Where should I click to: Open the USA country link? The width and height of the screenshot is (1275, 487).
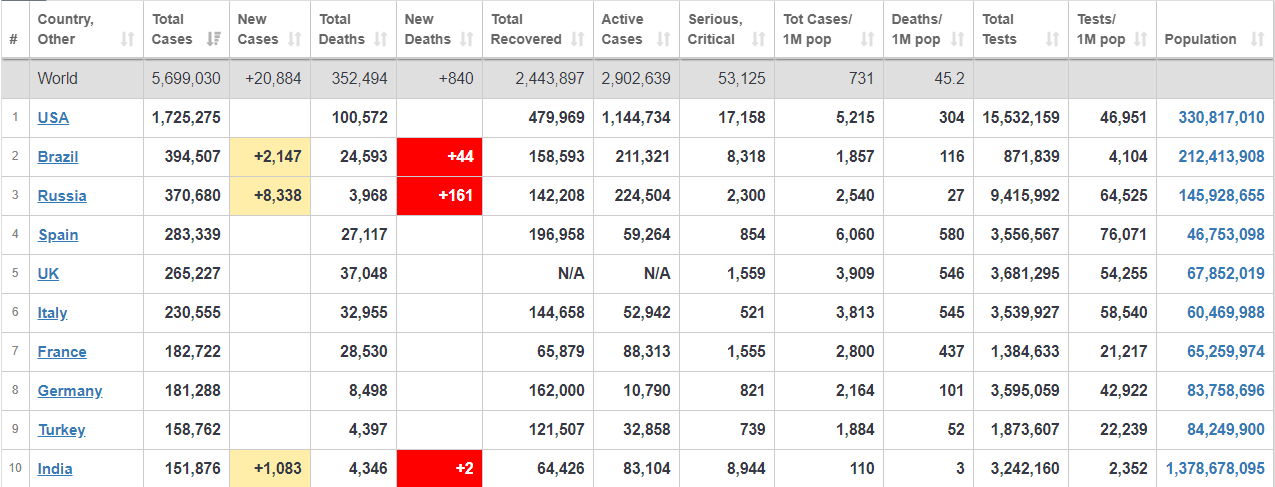pos(53,118)
